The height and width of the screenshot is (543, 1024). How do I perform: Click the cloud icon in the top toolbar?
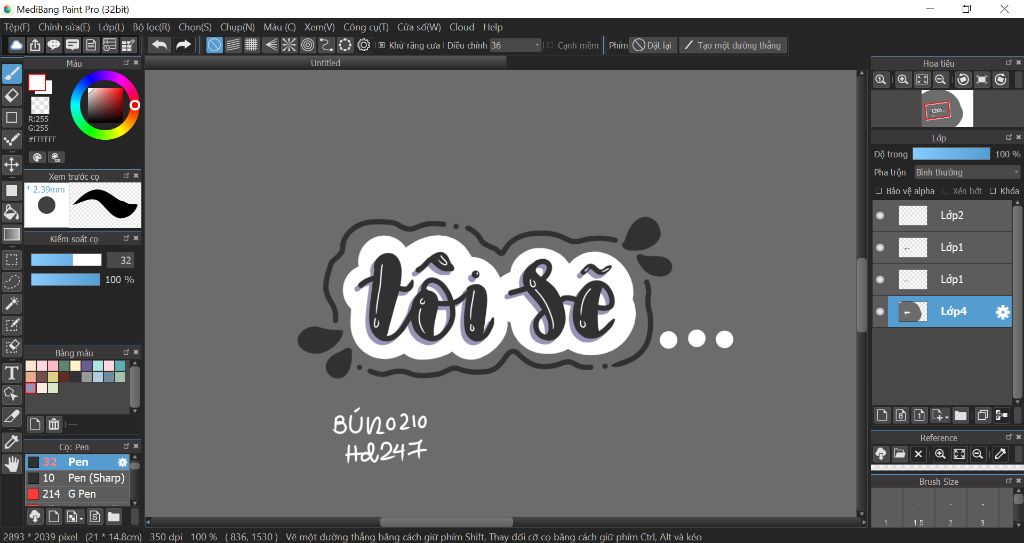16,45
